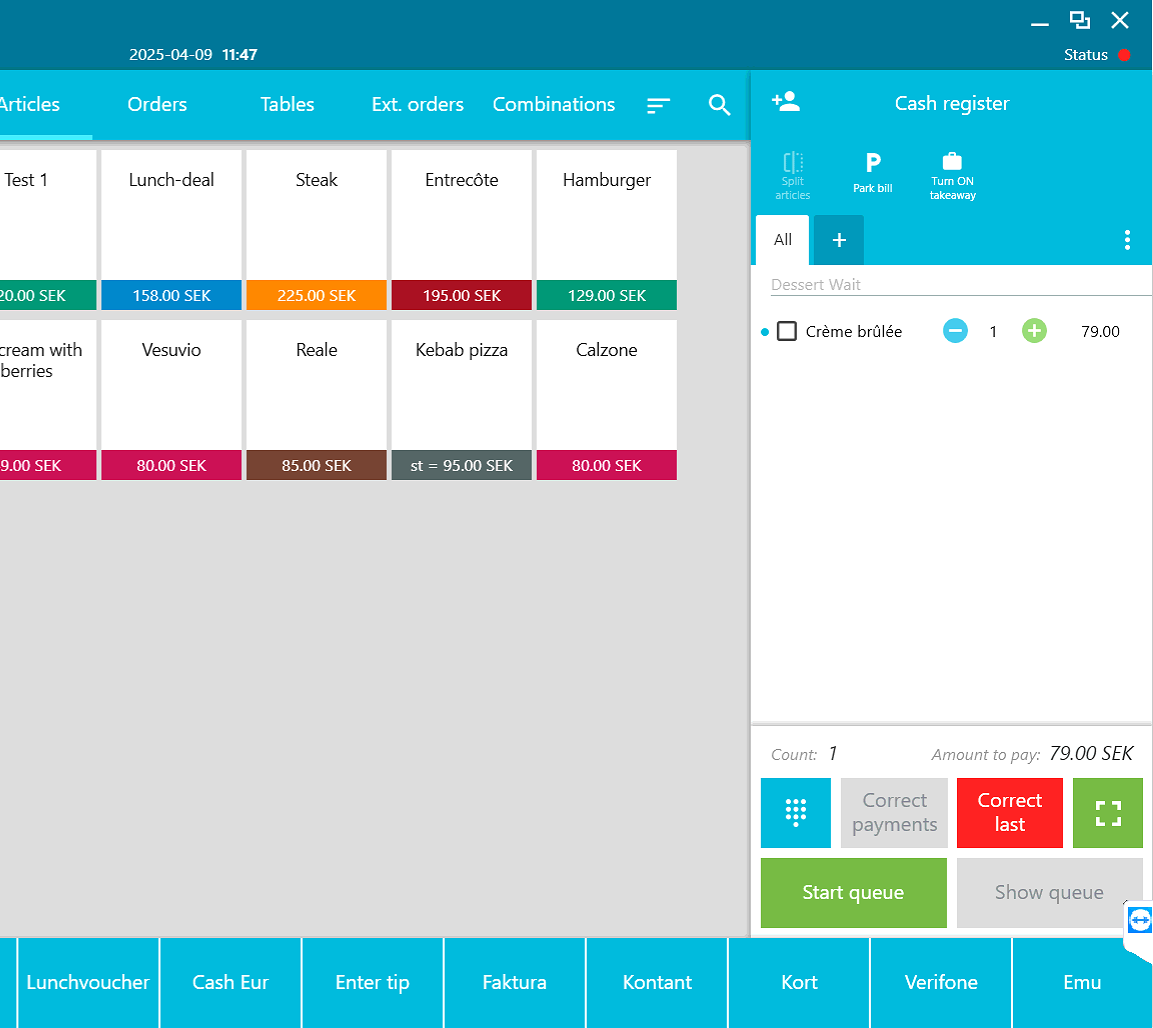This screenshot has height=1028, width=1153.
Task: Open the numeric keypad button
Action: click(795, 813)
